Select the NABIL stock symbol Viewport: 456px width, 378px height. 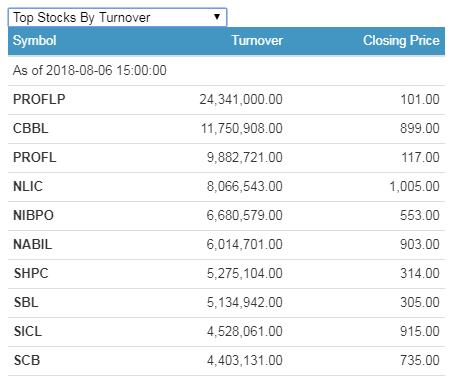pyautogui.click(x=32, y=244)
